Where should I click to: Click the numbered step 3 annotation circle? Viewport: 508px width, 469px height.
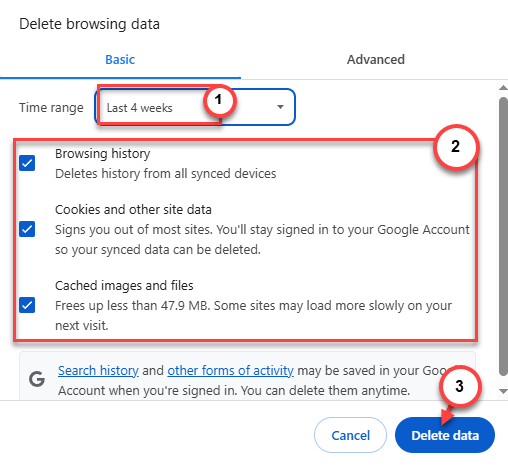460,386
